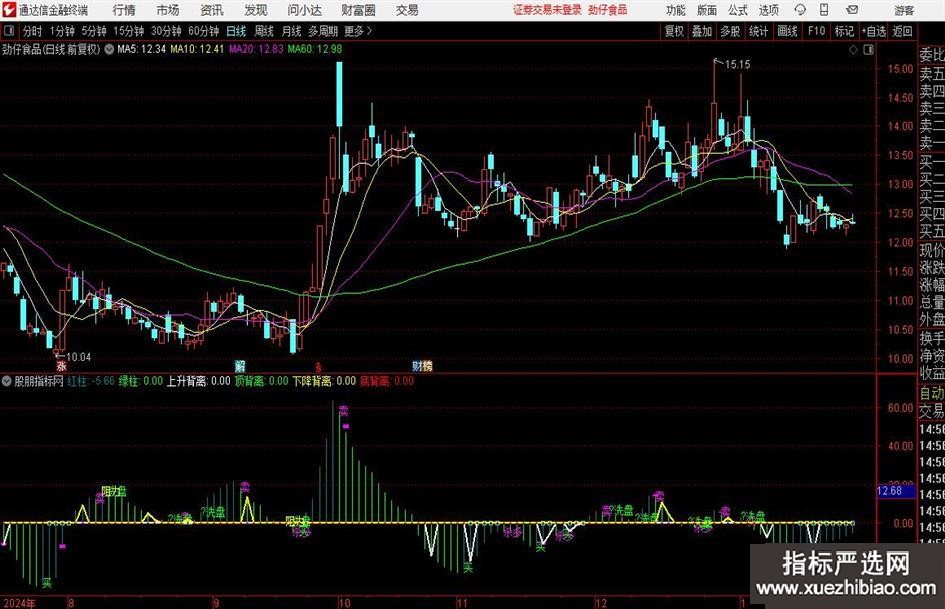
Task: Open the 资讯 menu
Action: click(212, 10)
